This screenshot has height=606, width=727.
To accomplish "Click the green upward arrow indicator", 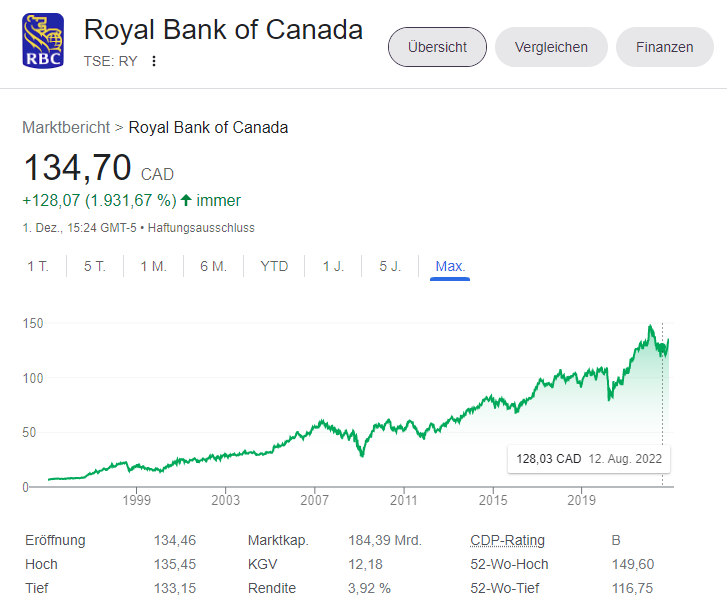I will [x=186, y=200].
